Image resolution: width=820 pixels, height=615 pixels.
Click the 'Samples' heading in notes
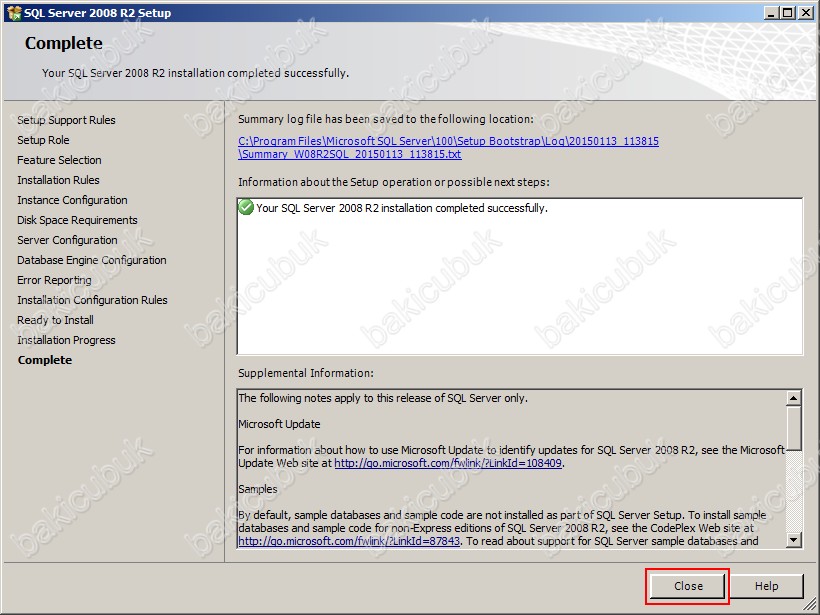258,489
